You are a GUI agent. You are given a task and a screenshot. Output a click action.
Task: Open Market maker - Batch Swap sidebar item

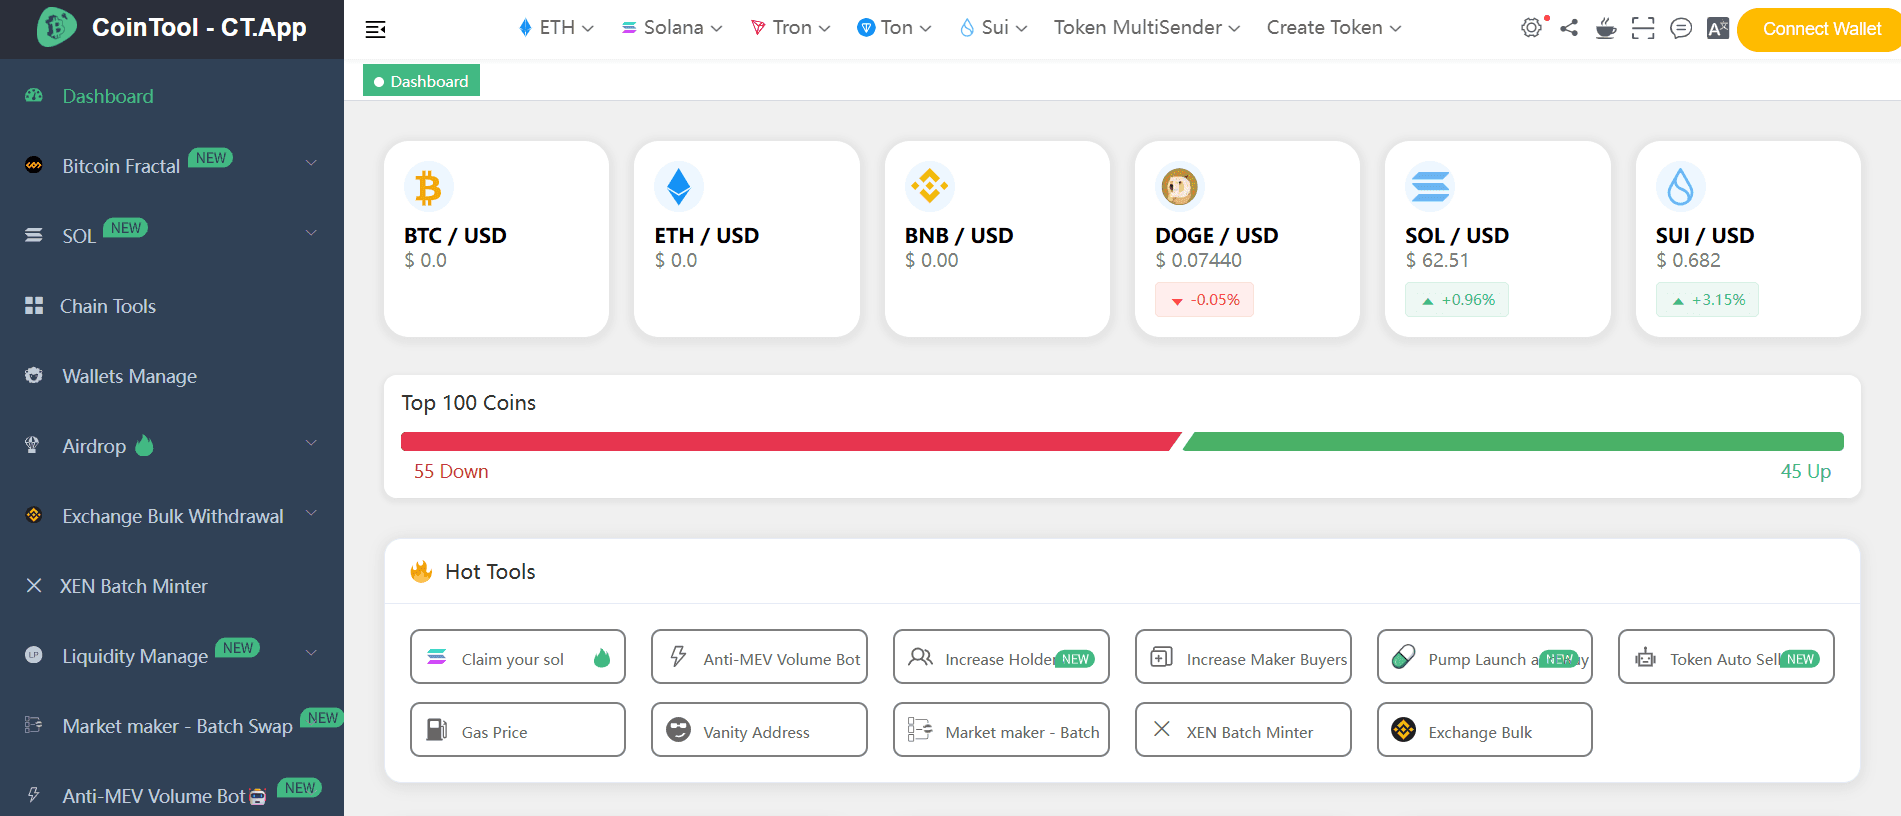(x=172, y=726)
